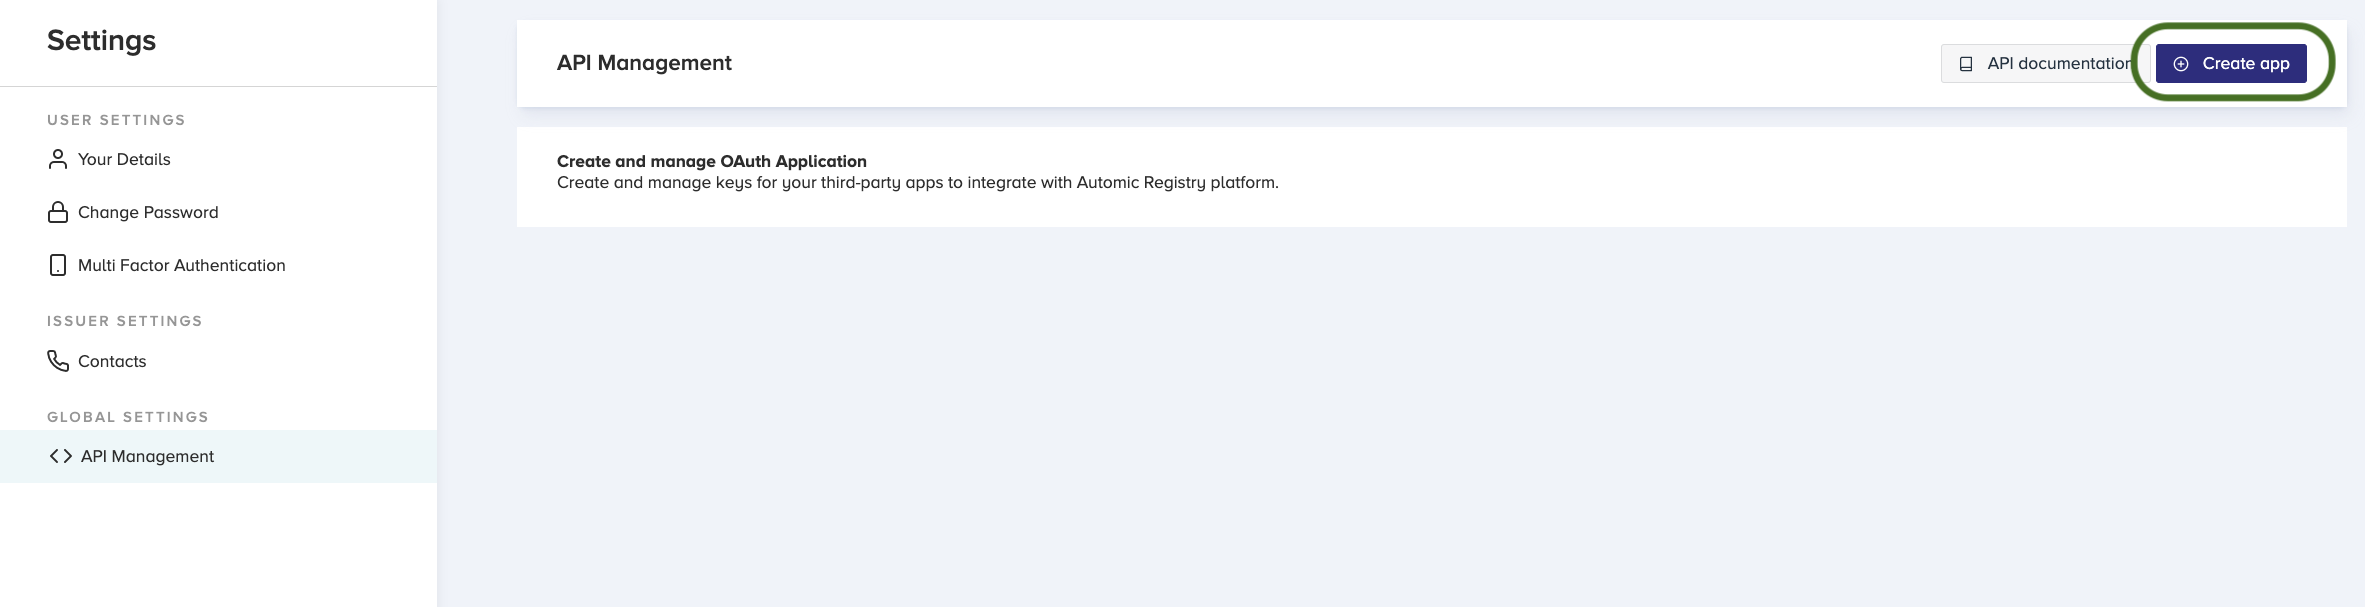The height and width of the screenshot is (607, 2365).
Task: Click the plus circle icon on Create app
Action: click(2181, 64)
